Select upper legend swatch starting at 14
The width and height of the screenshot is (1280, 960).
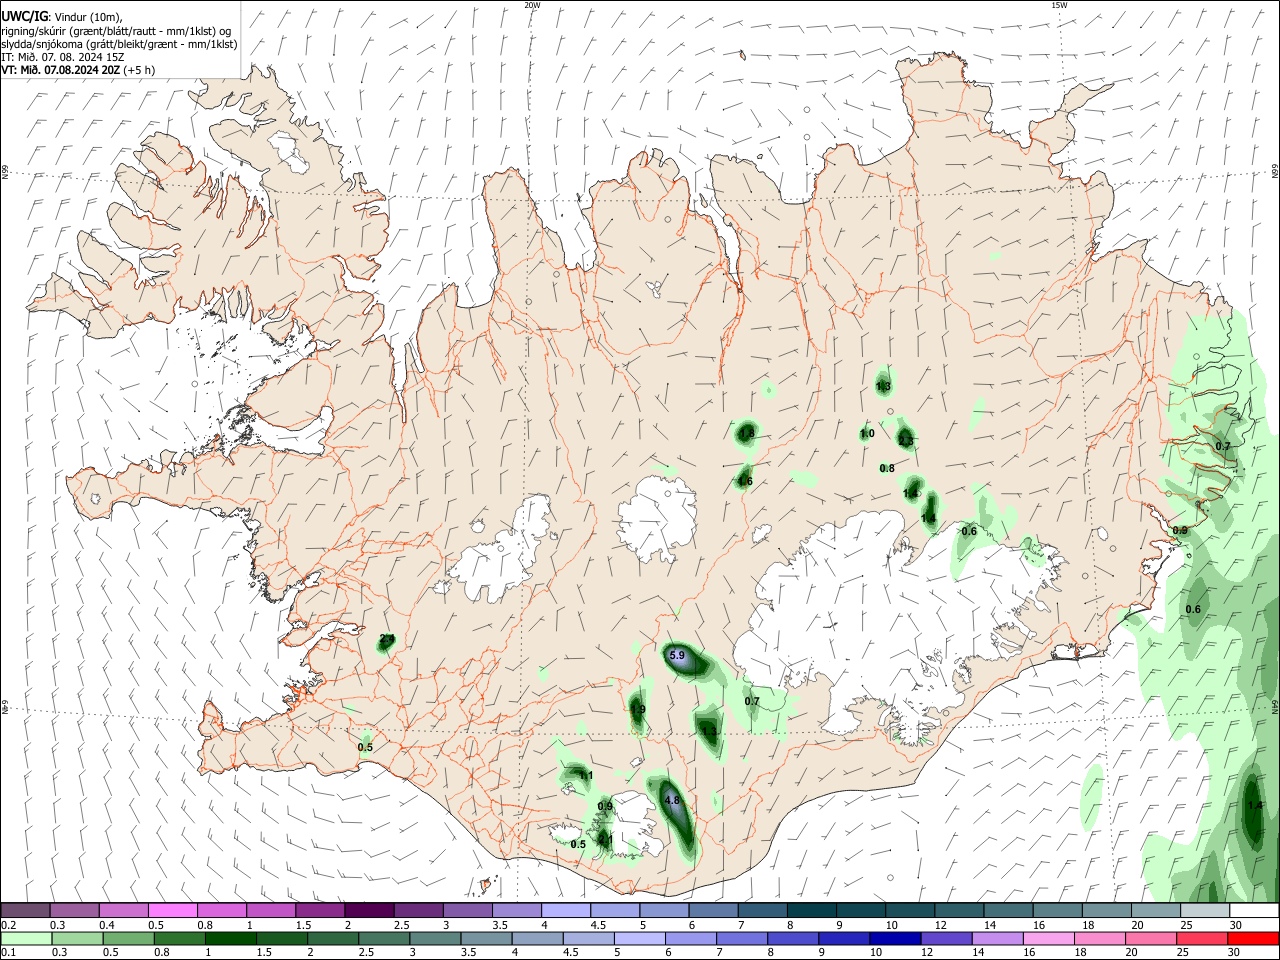pos(1006,910)
